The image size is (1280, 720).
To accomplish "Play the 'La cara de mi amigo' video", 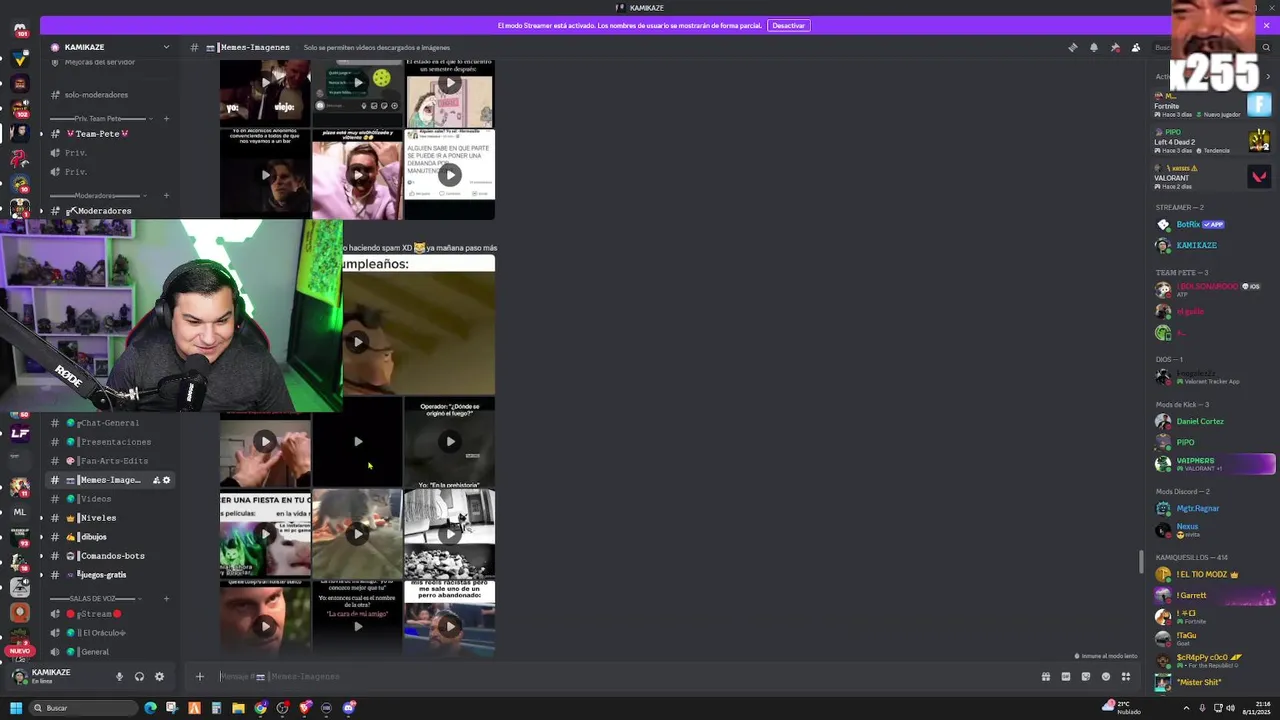I will click(358, 626).
